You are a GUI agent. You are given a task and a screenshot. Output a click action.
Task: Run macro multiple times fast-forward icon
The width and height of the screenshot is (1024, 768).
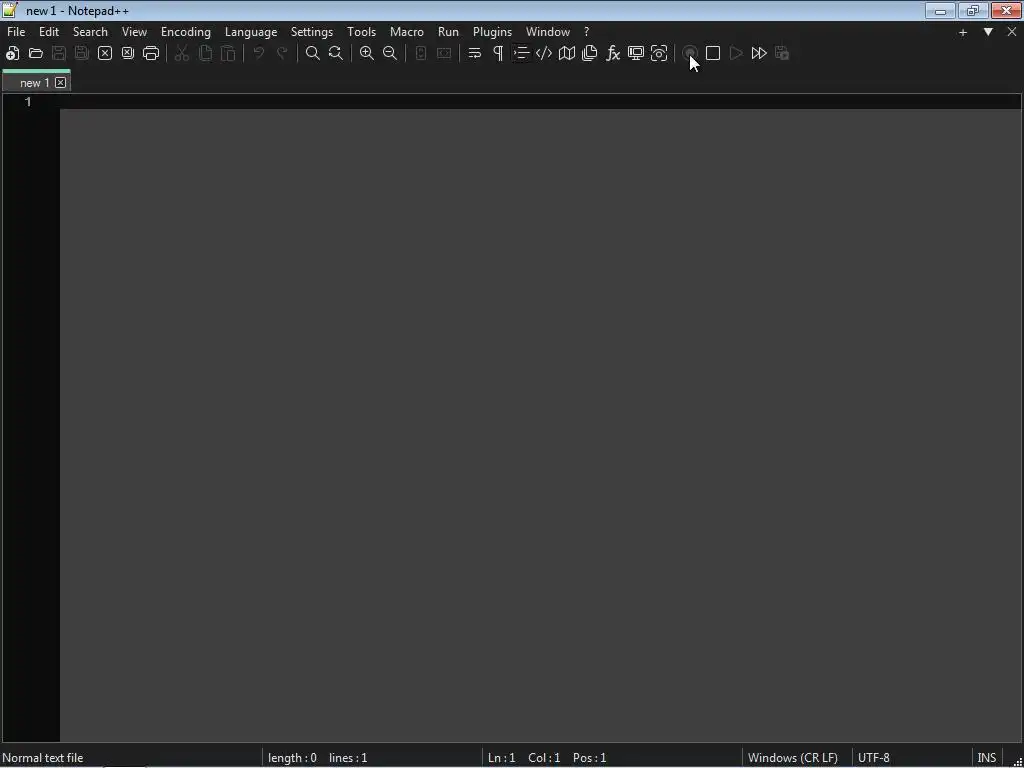759,54
